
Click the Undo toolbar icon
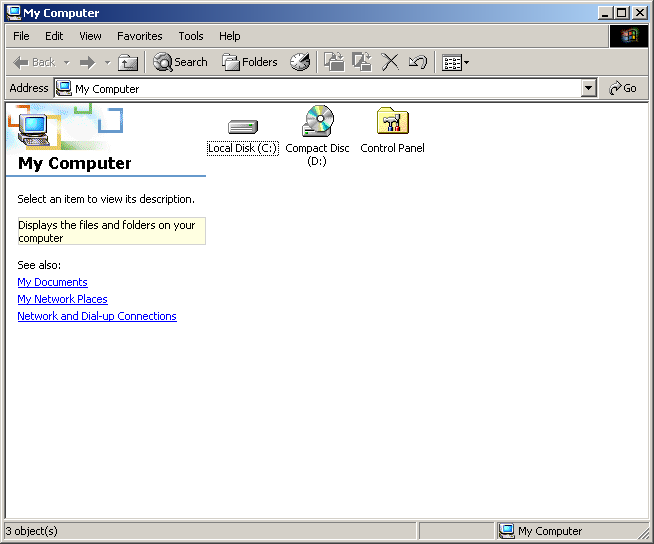(417, 62)
